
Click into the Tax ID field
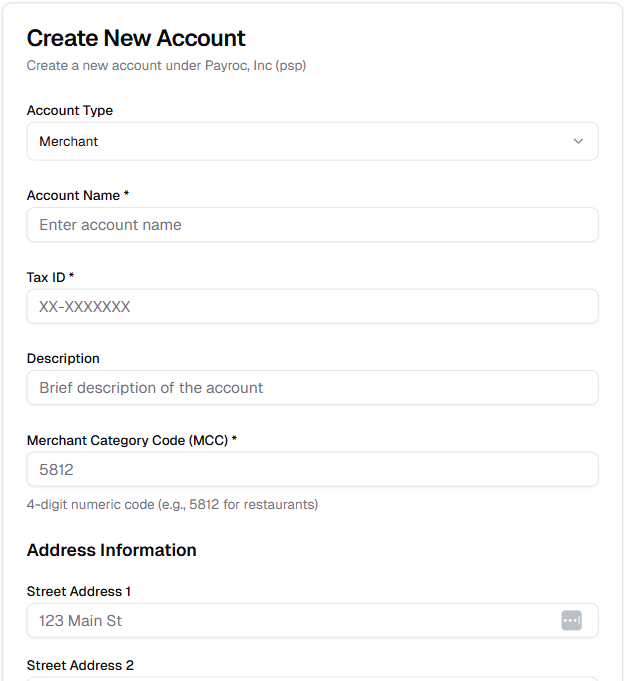click(x=312, y=307)
